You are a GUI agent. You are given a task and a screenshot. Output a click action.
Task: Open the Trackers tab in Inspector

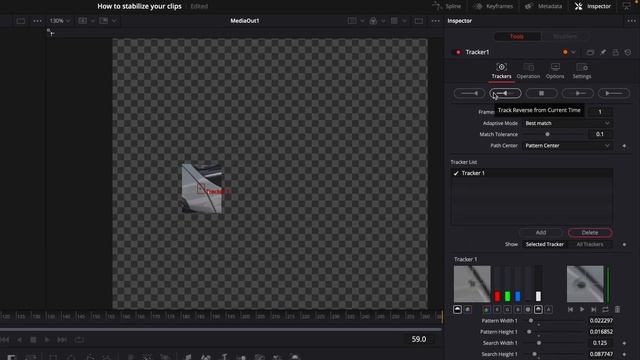click(x=501, y=71)
